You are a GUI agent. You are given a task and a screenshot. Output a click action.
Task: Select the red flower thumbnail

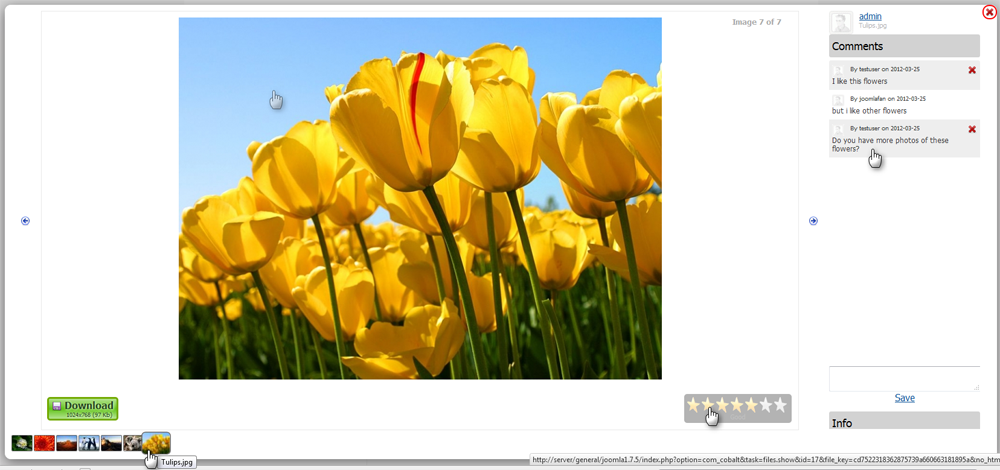tap(44, 443)
